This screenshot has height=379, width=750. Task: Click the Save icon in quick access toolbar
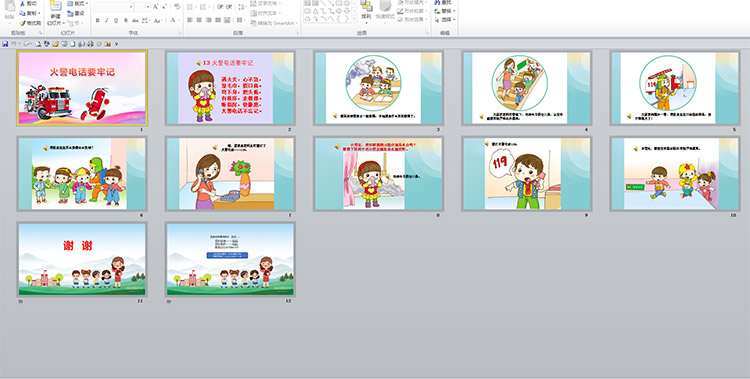click(5, 44)
